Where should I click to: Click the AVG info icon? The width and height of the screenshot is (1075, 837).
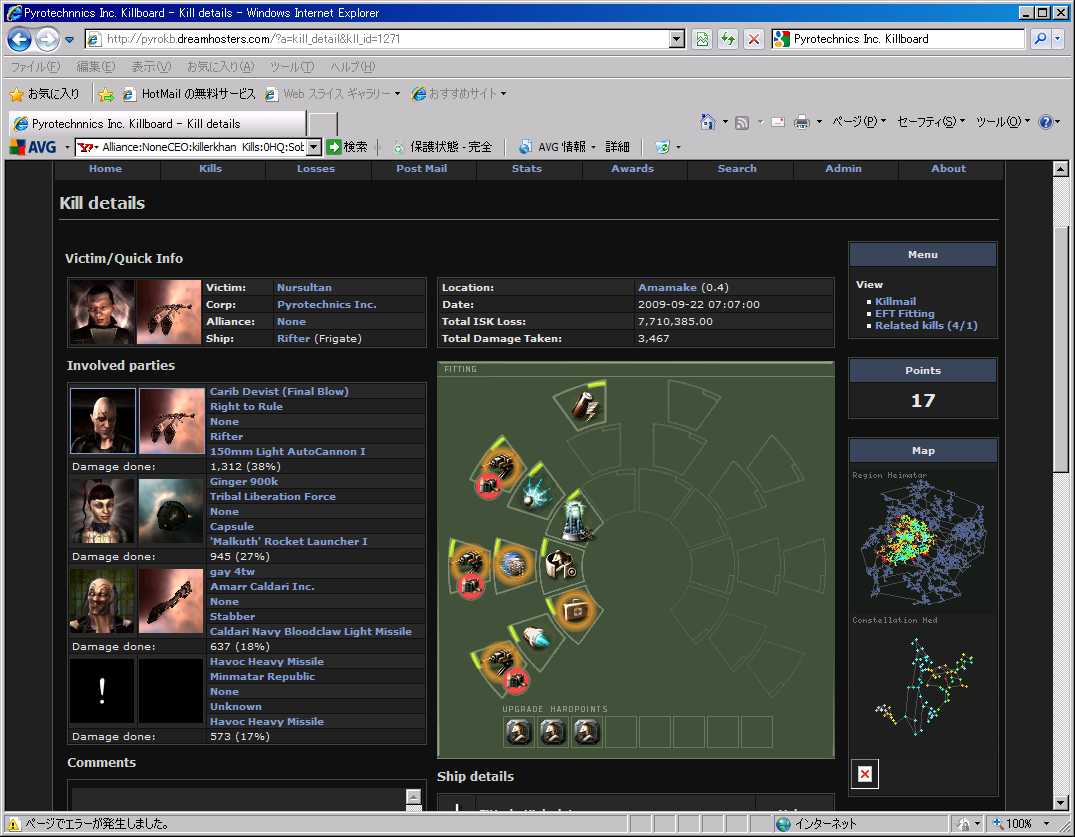click(526, 147)
